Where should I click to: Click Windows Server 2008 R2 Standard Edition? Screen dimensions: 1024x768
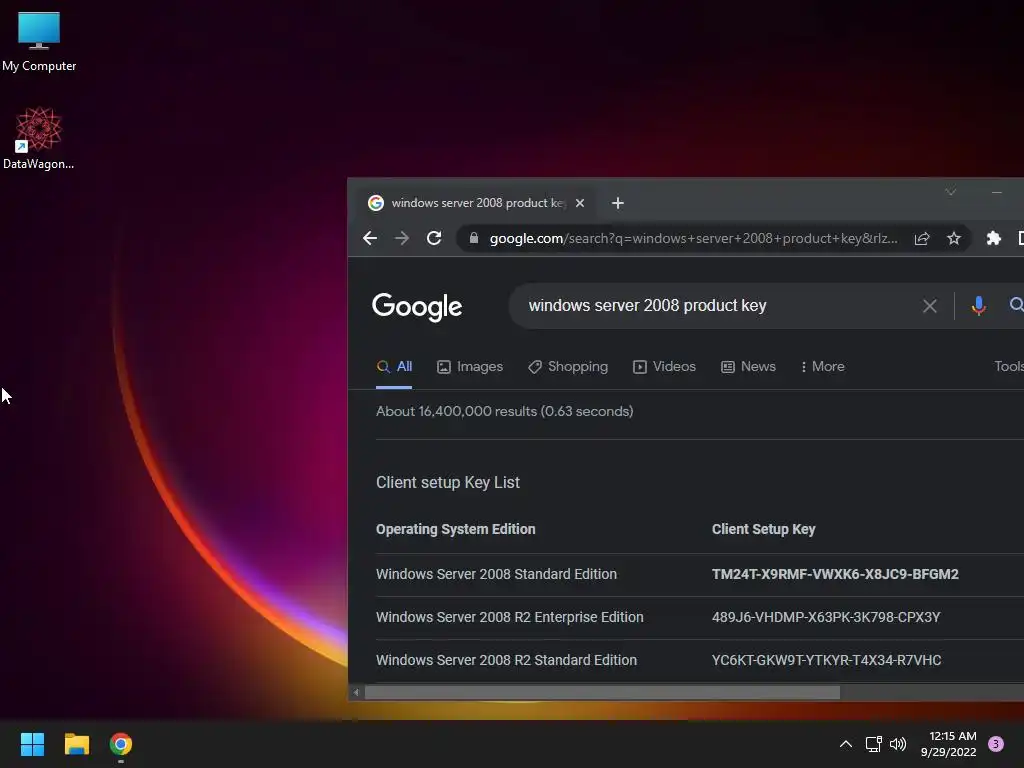pyautogui.click(x=506, y=660)
